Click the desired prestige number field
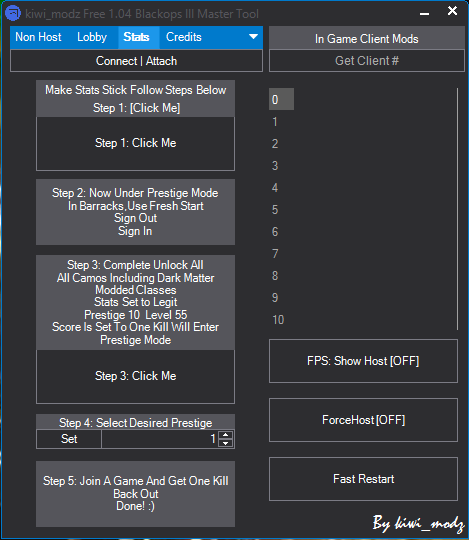This screenshot has width=469, height=540. pyautogui.click(x=161, y=439)
